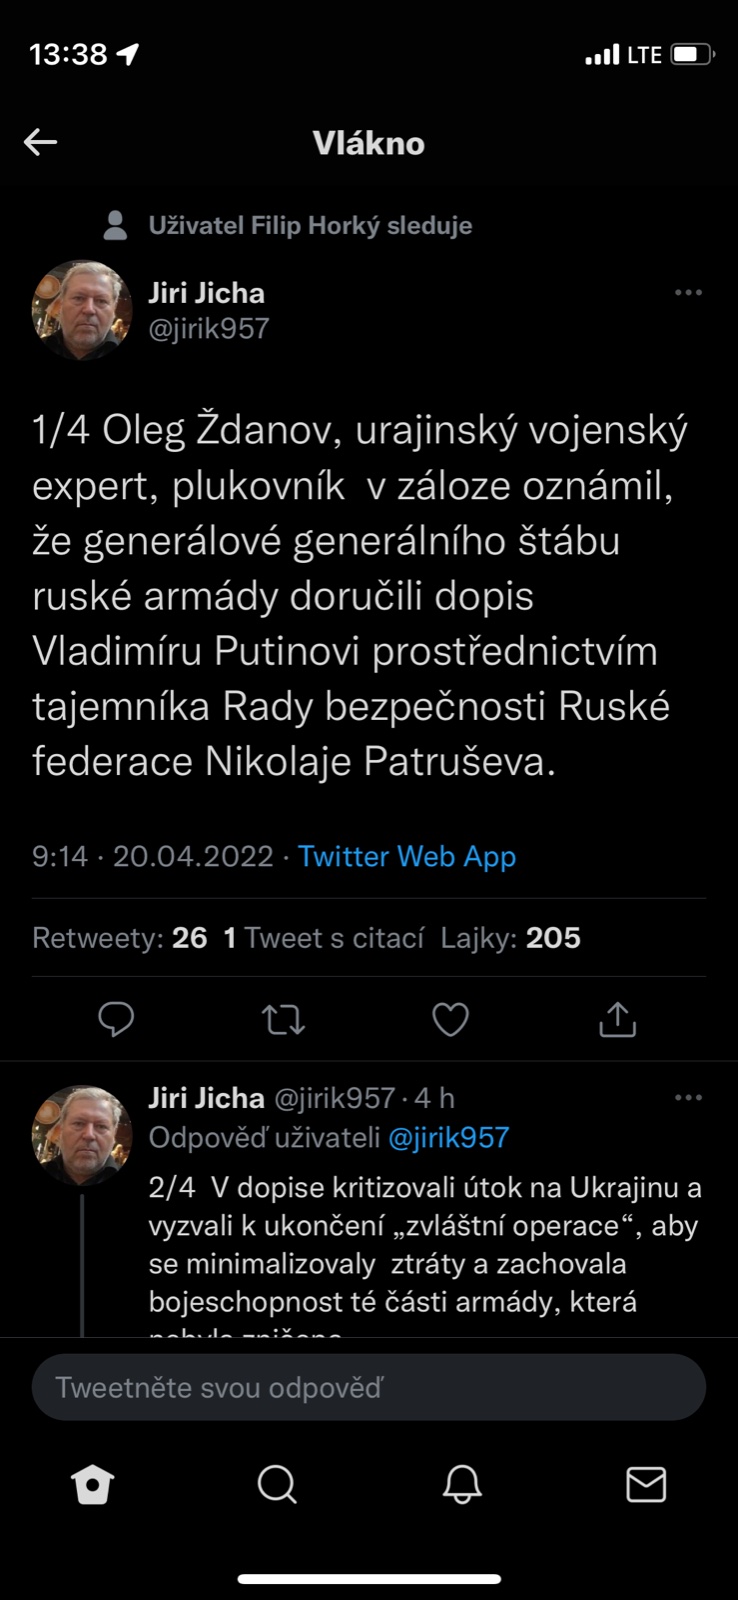Retweet the main tweet
Viewport: 738px width, 1600px height.
pos(283,1019)
